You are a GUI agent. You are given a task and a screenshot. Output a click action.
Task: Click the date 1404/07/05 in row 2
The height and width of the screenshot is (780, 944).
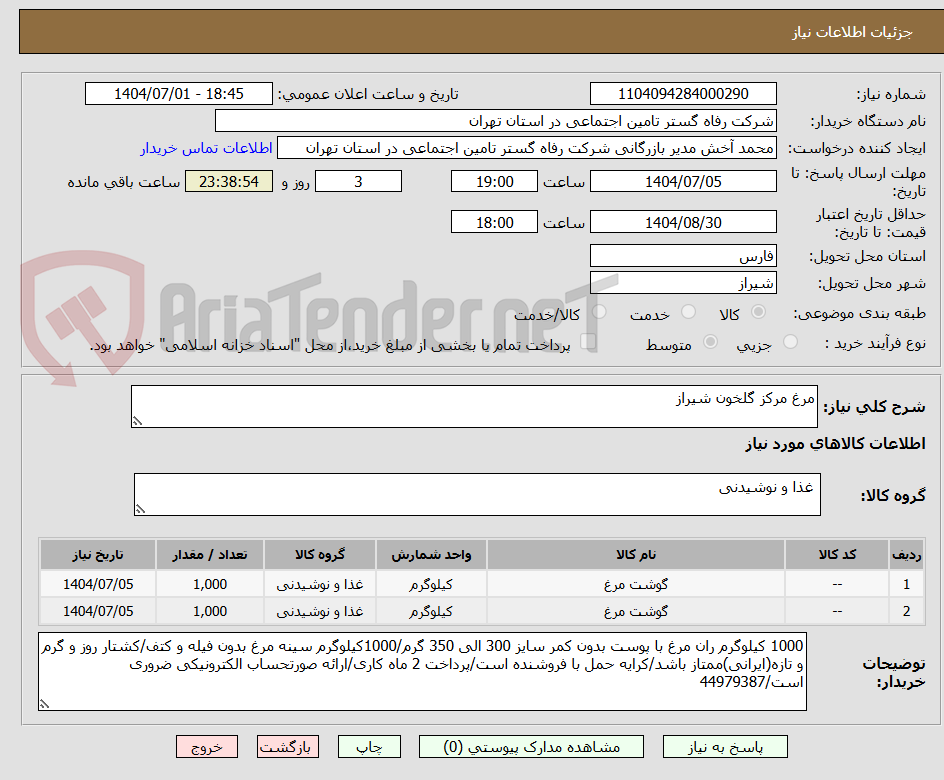[98, 611]
